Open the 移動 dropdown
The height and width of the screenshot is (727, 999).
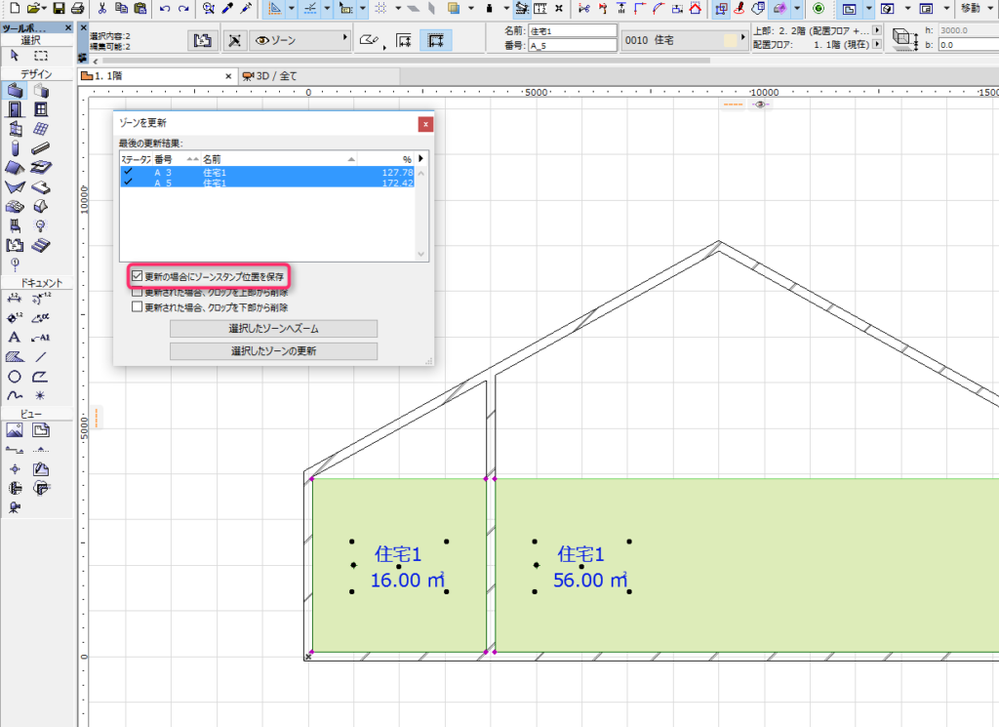971,8
